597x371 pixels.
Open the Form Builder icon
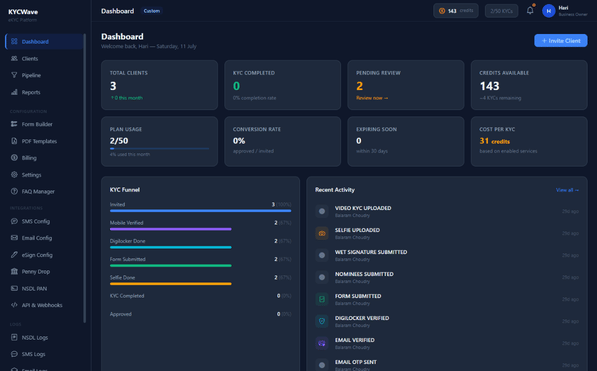tap(14, 124)
